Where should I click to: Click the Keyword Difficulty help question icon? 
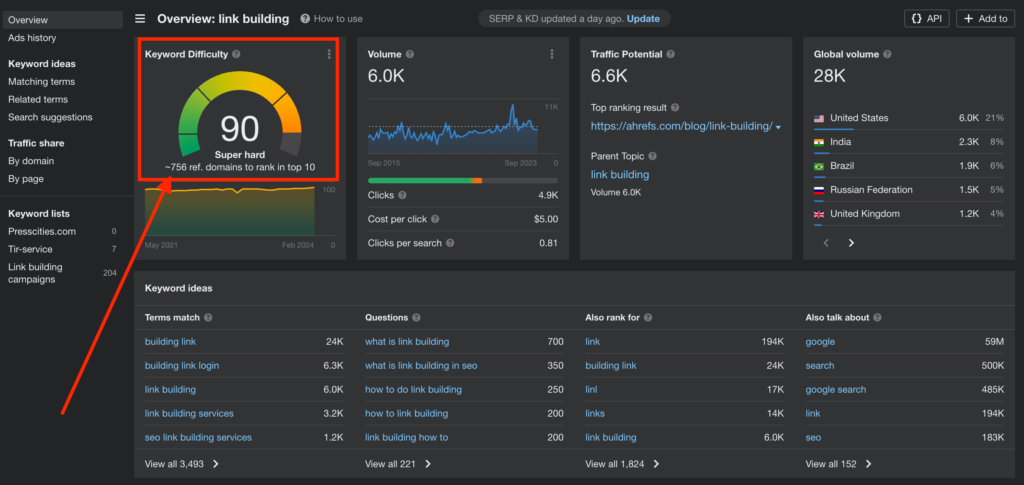click(x=236, y=54)
